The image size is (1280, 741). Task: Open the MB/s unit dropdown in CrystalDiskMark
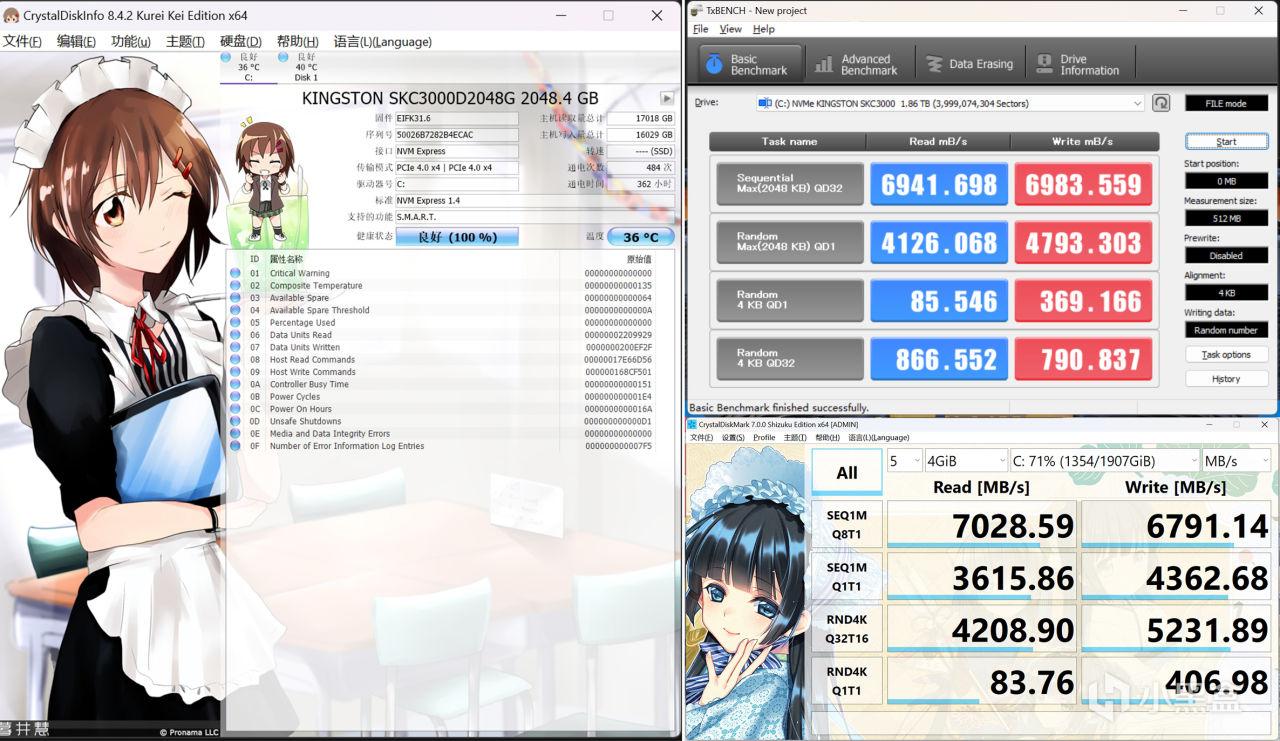pos(1236,461)
